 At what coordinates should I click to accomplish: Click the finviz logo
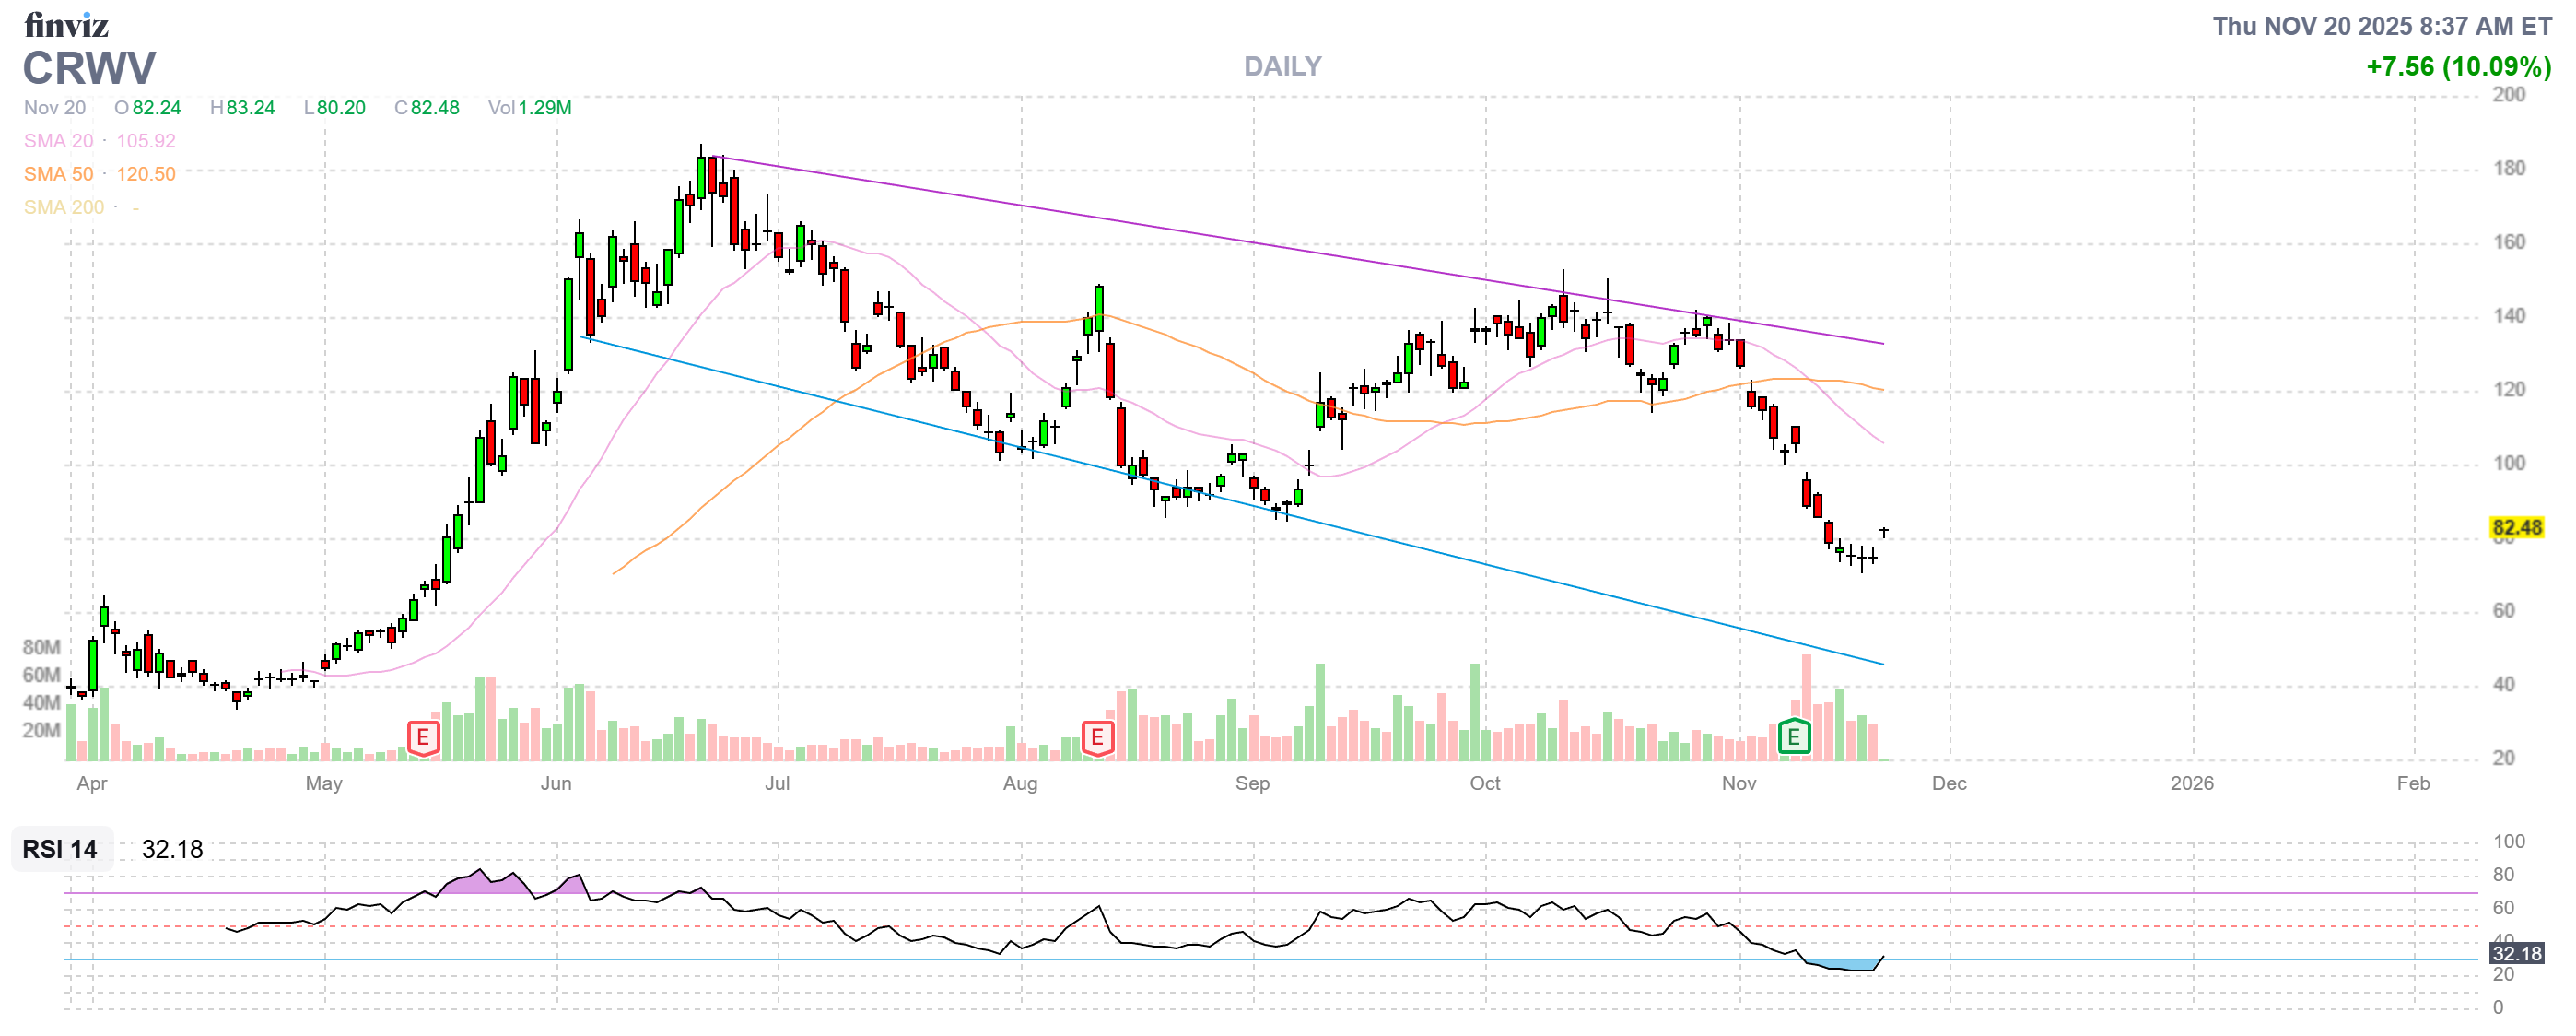point(66,24)
